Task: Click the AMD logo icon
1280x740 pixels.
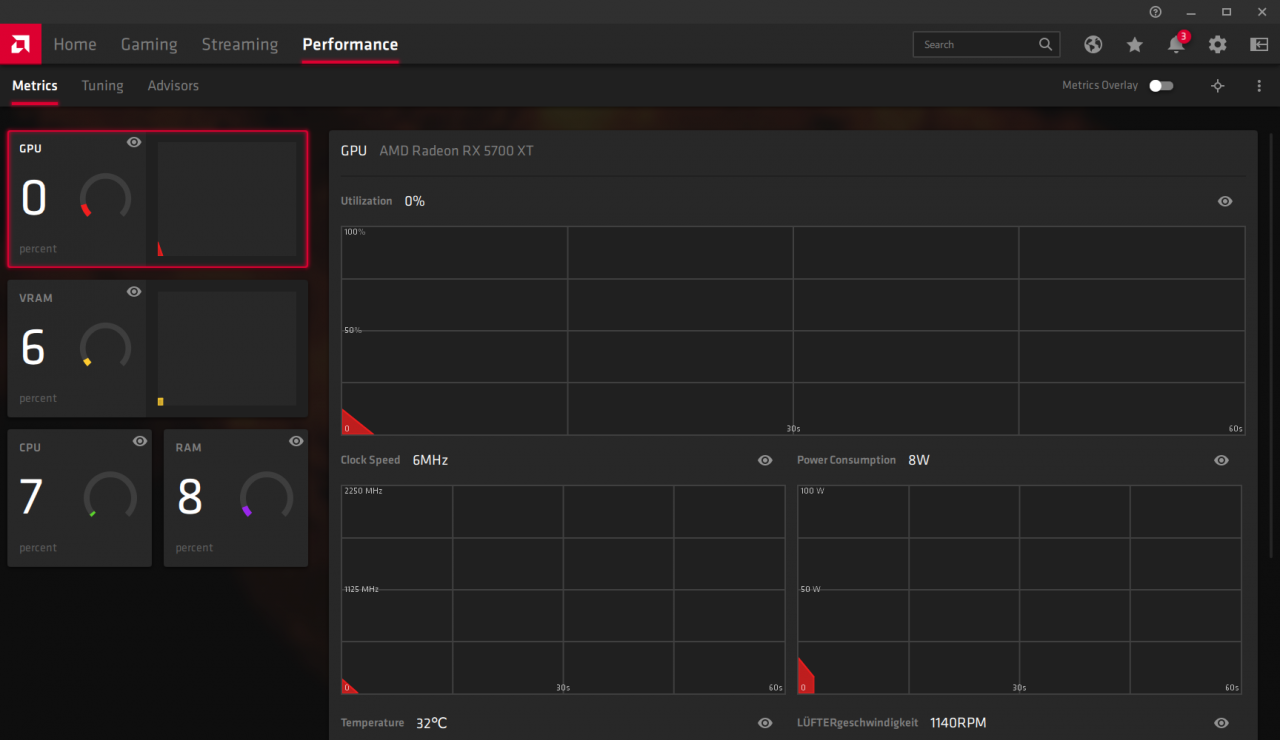Action: [20, 44]
